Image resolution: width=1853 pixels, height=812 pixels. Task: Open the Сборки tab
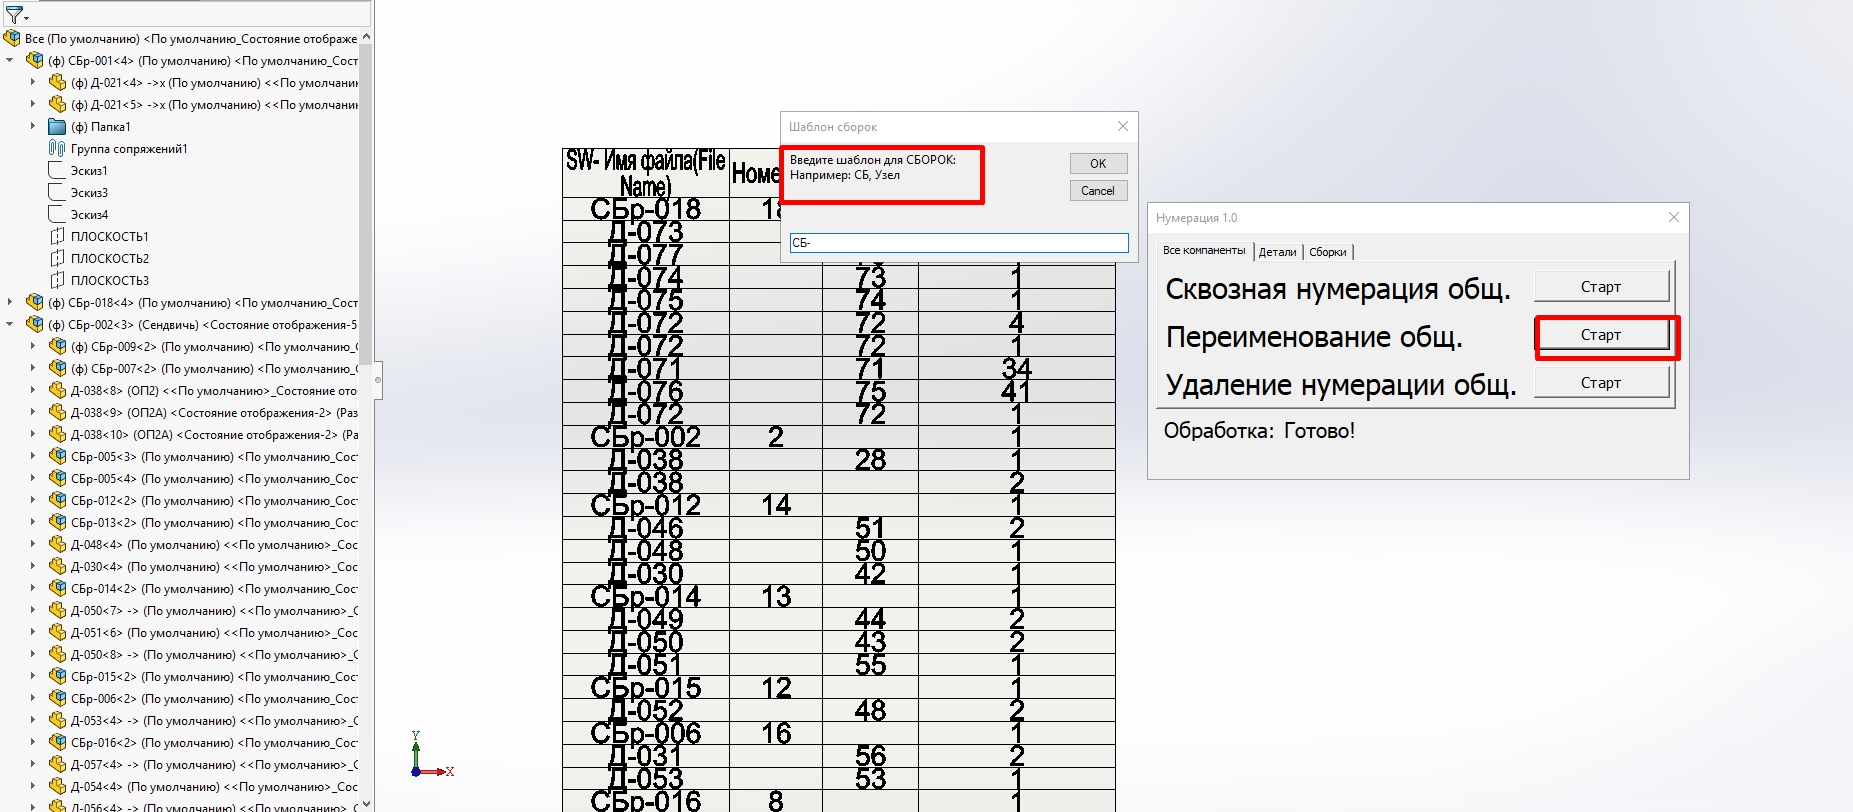(x=1328, y=252)
